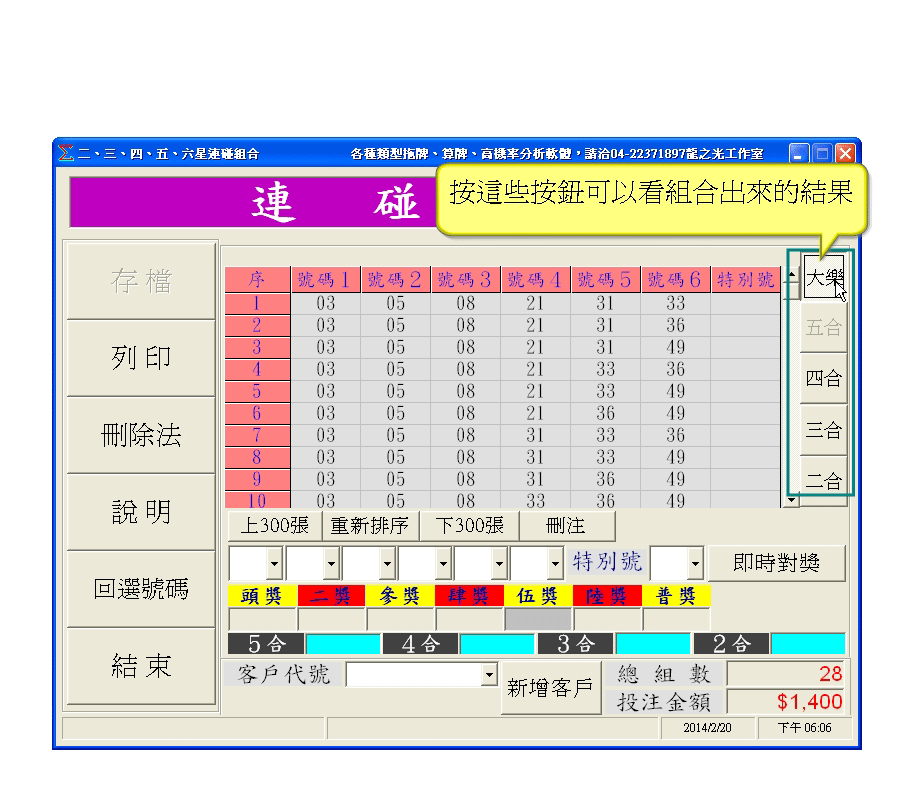
Task: Click the status bar date 2014/2/20
Action: coord(707,728)
